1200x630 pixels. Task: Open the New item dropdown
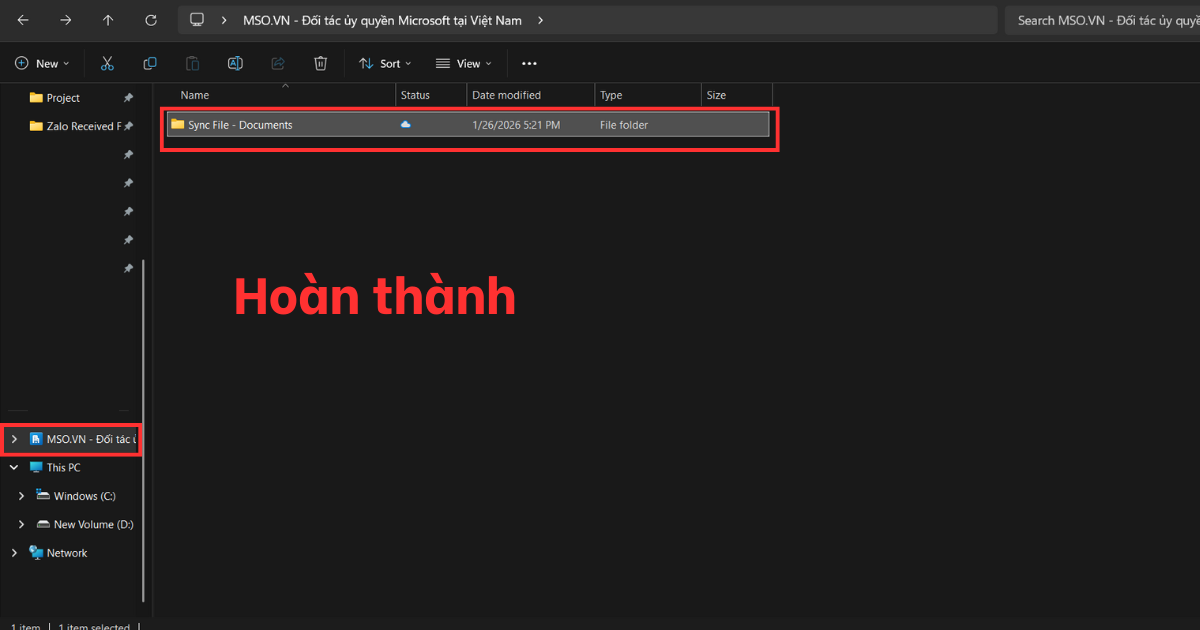[x=41, y=63]
